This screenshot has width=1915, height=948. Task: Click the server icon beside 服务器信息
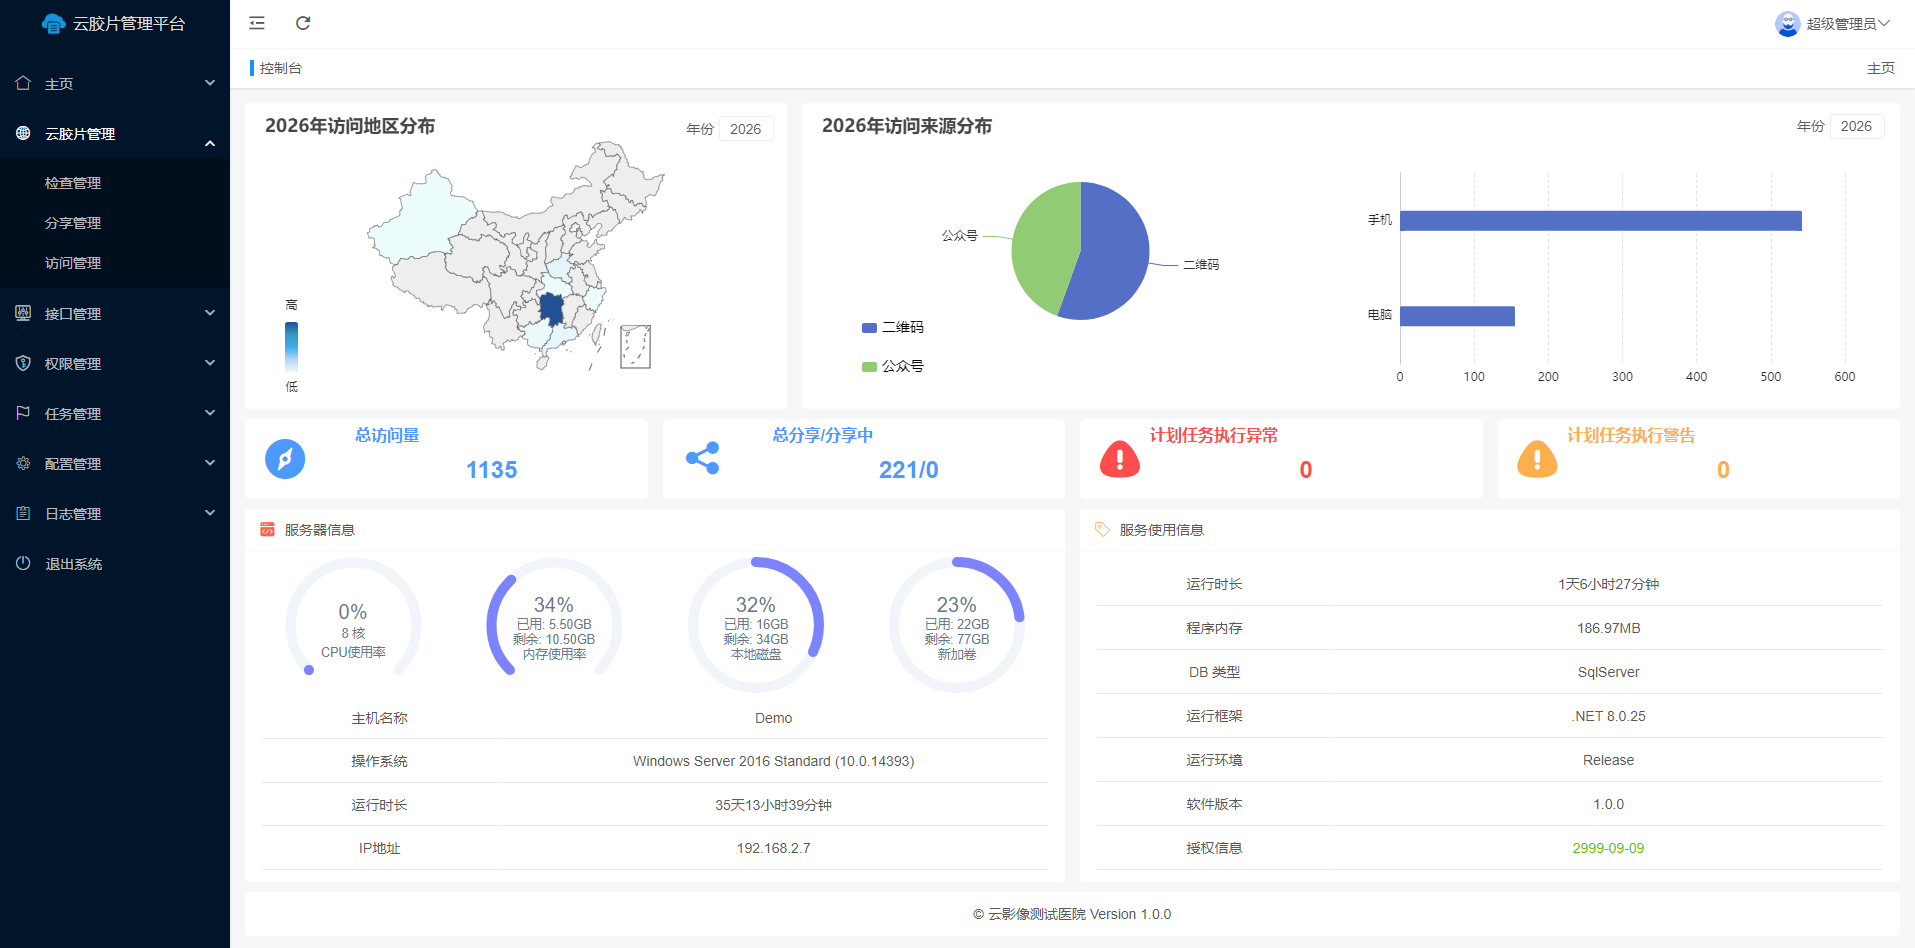tap(267, 529)
